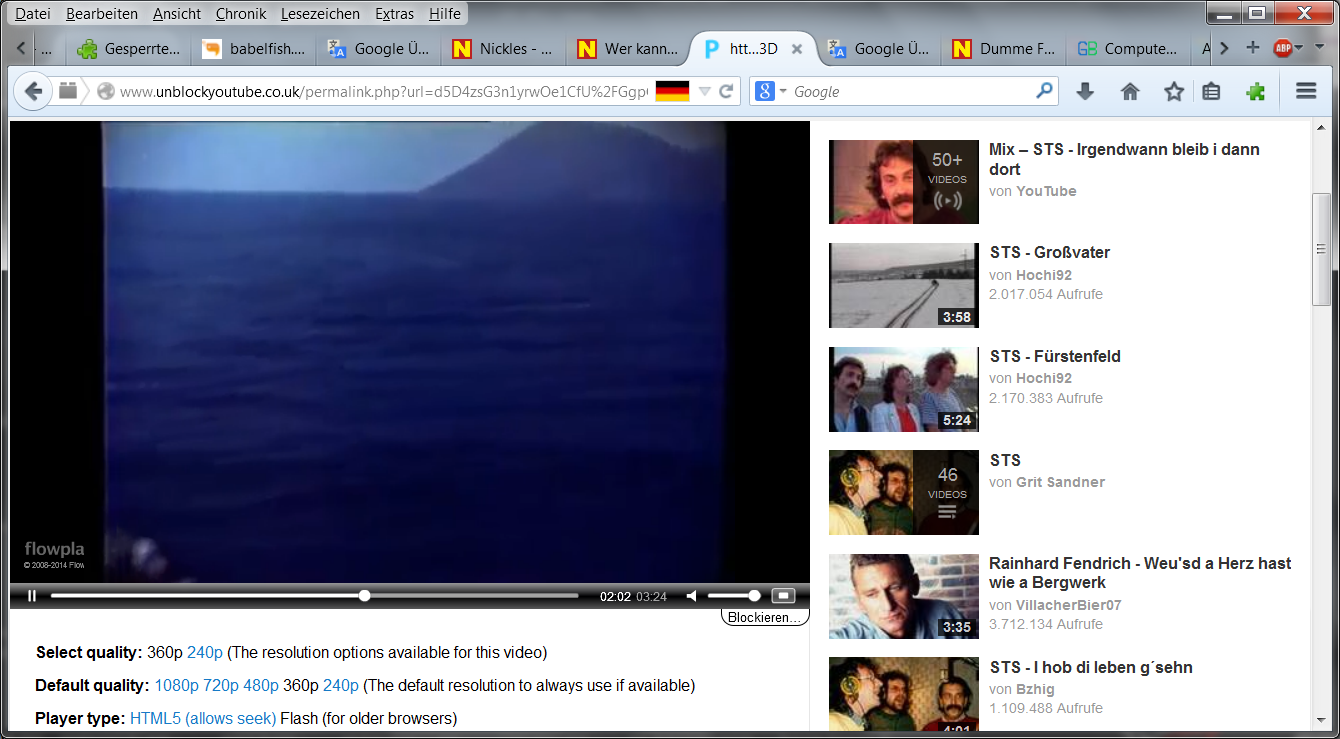Switch to the Compute... tab

pos(1128,49)
